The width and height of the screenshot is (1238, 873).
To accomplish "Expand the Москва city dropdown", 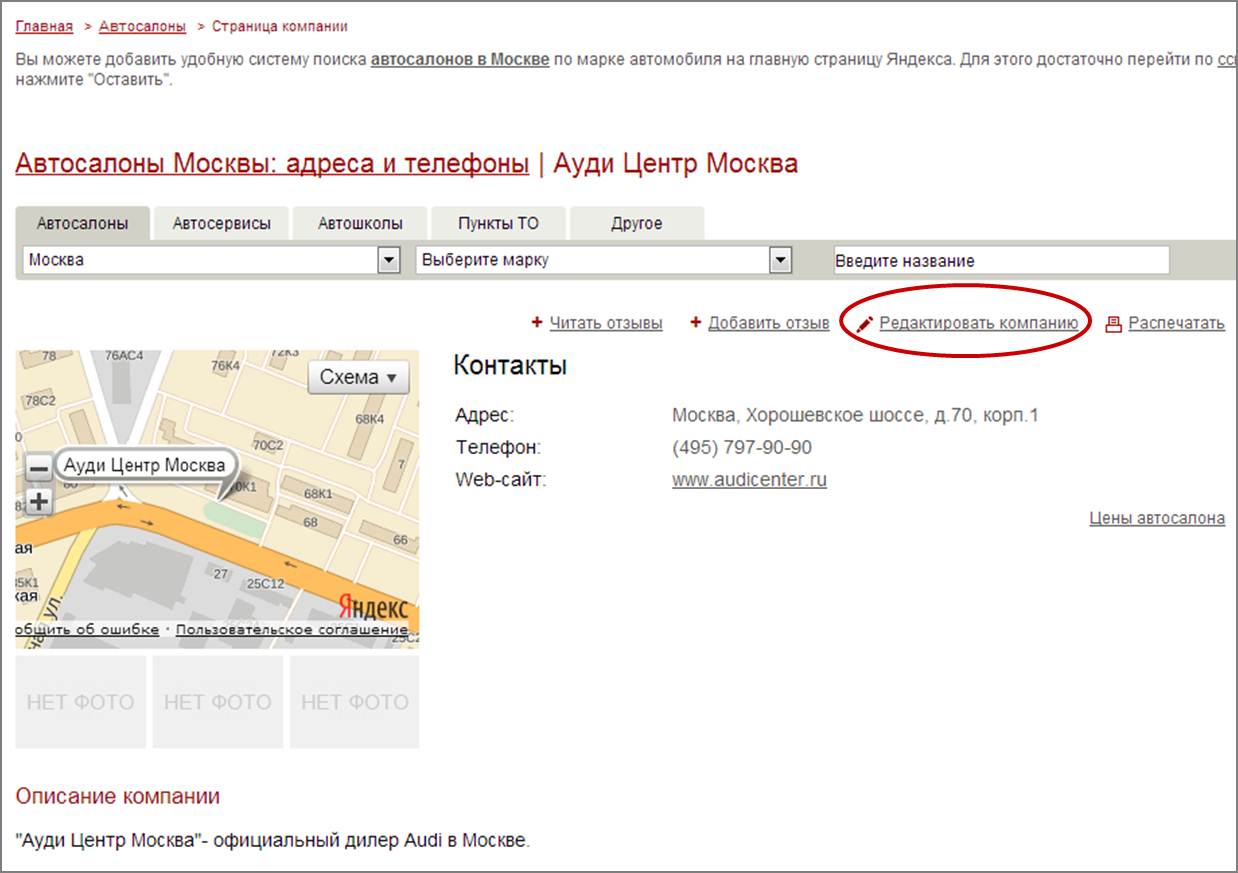I will pyautogui.click(x=388, y=261).
